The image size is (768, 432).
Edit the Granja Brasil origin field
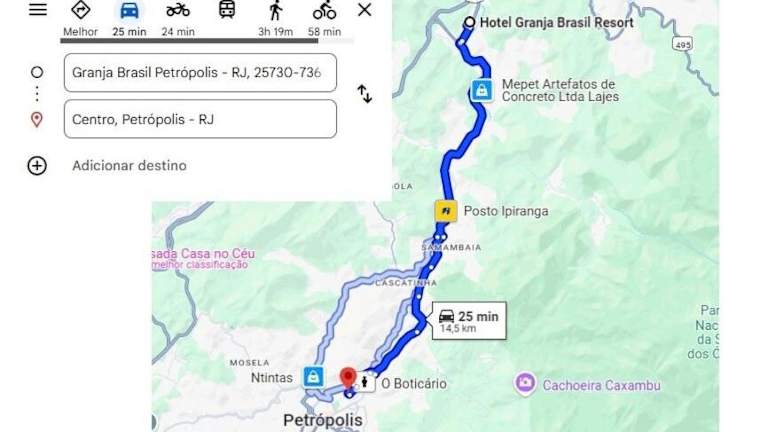click(200, 72)
